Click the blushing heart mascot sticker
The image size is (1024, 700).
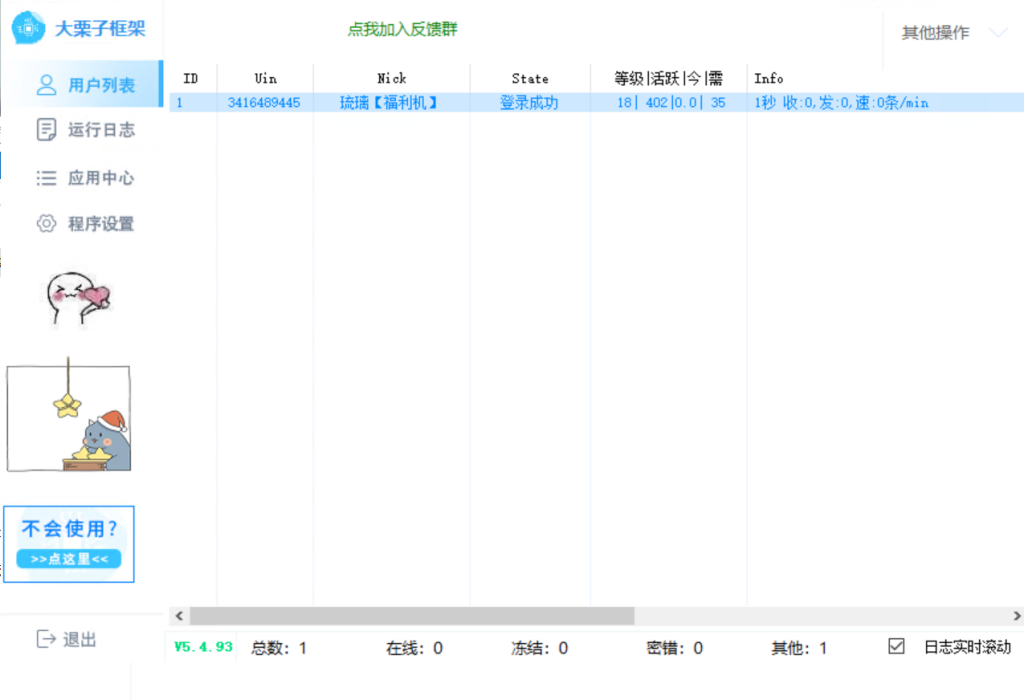coord(78,298)
